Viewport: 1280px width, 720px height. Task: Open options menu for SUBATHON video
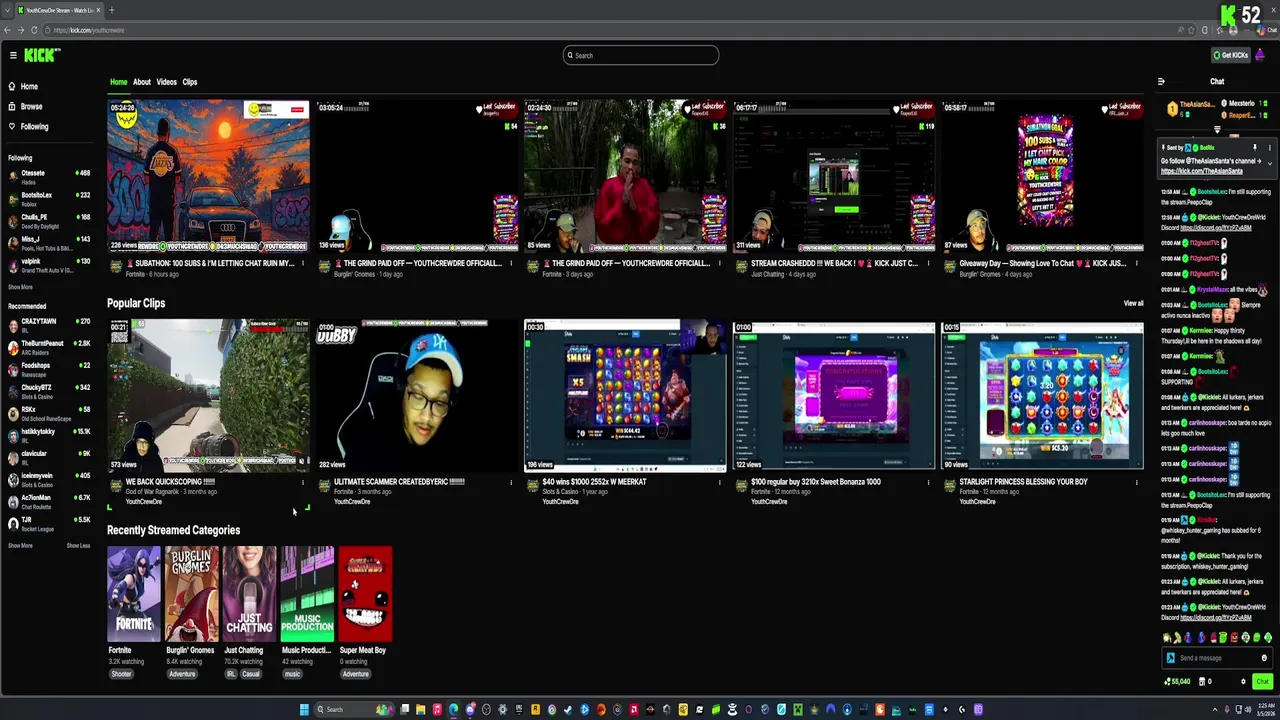click(302, 264)
